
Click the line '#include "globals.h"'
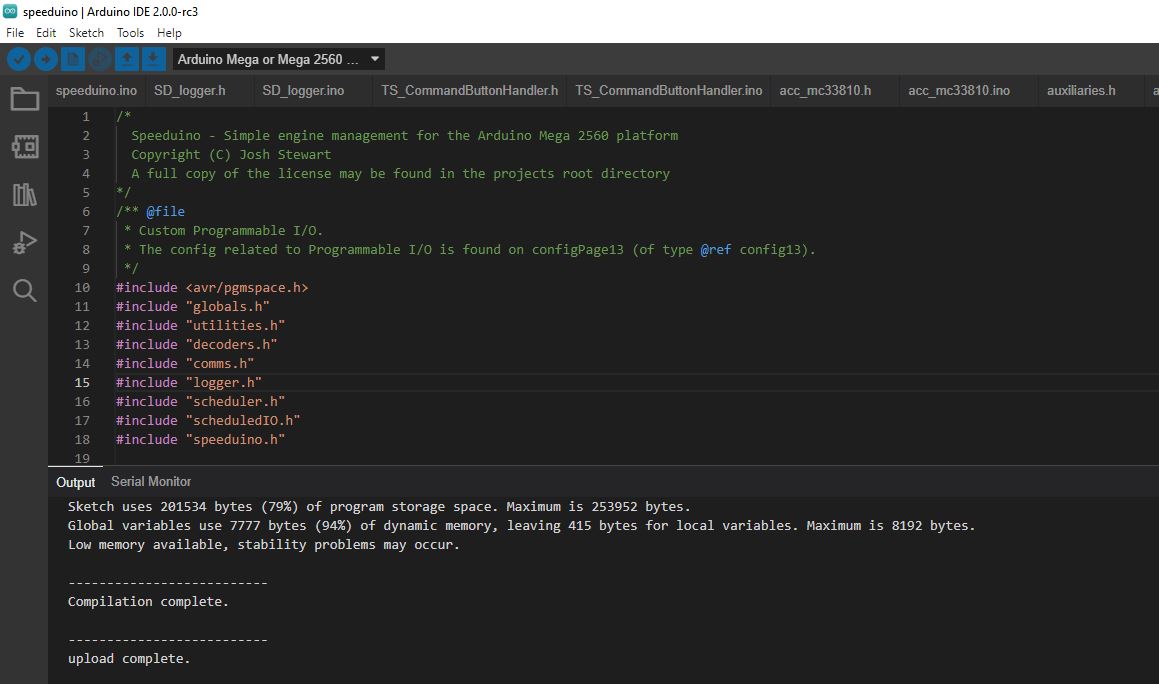193,306
